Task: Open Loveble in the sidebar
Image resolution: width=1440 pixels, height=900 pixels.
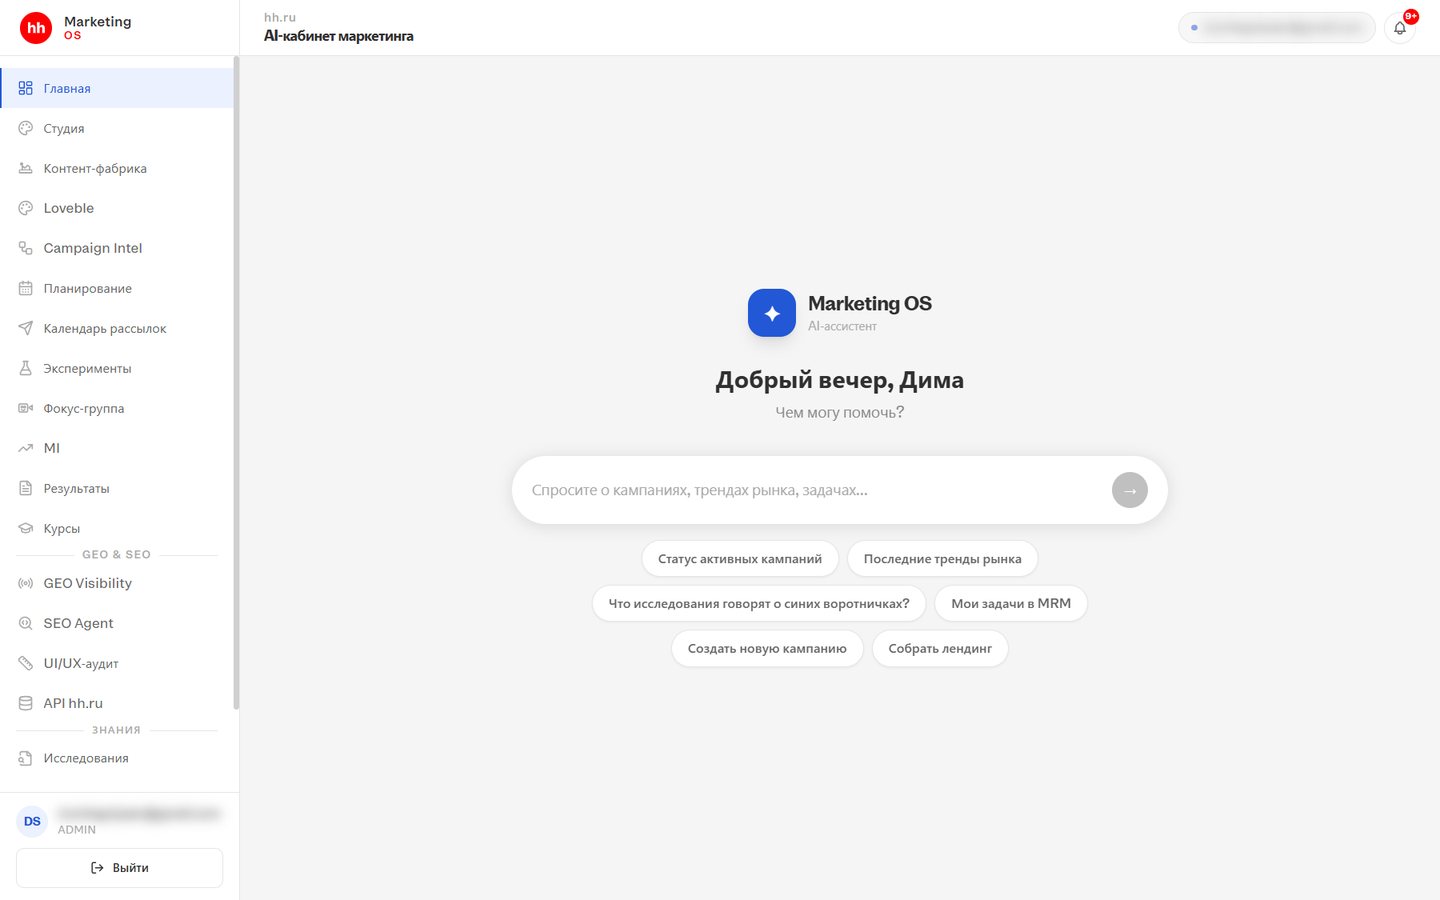Action: pyautogui.click(x=117, y=208)
